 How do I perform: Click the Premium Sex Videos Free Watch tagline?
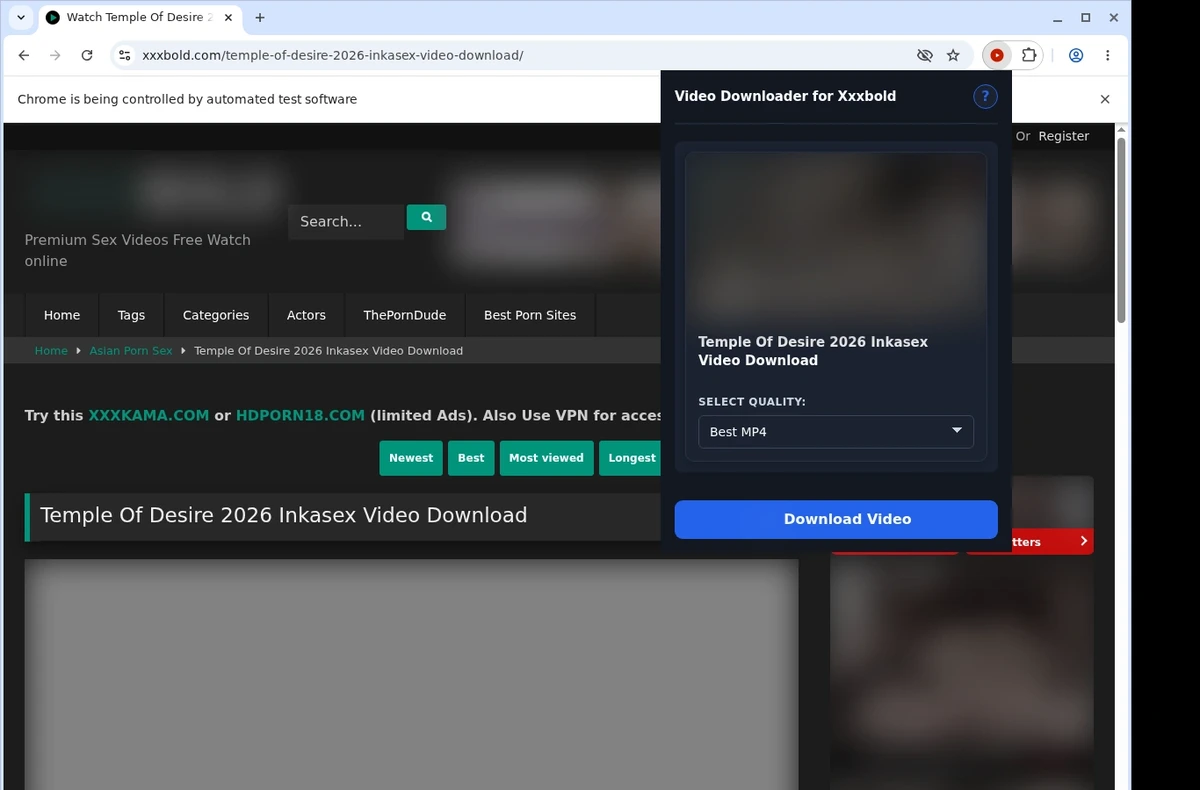pyautogui.click(x=138, y=250)
